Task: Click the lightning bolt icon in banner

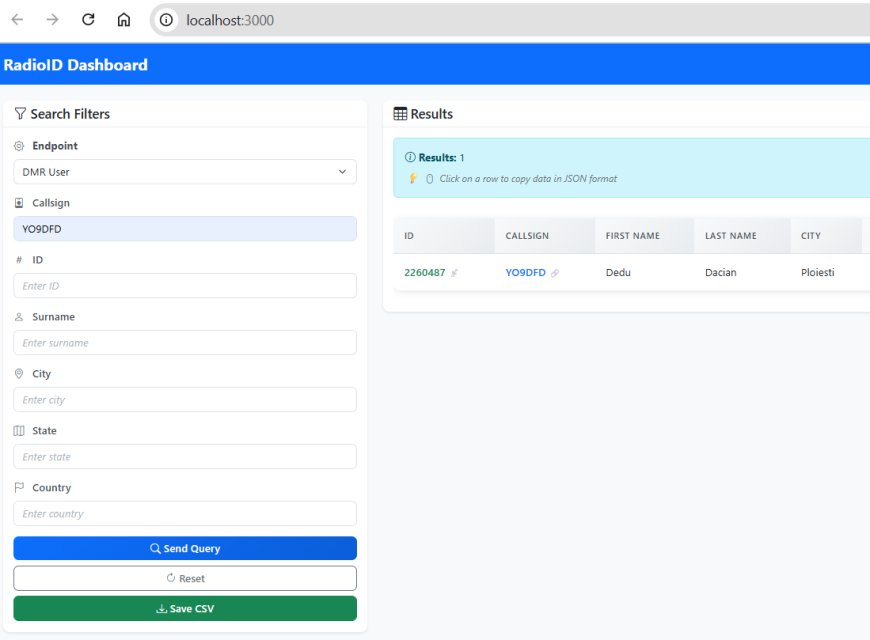Action: [413, 179]
